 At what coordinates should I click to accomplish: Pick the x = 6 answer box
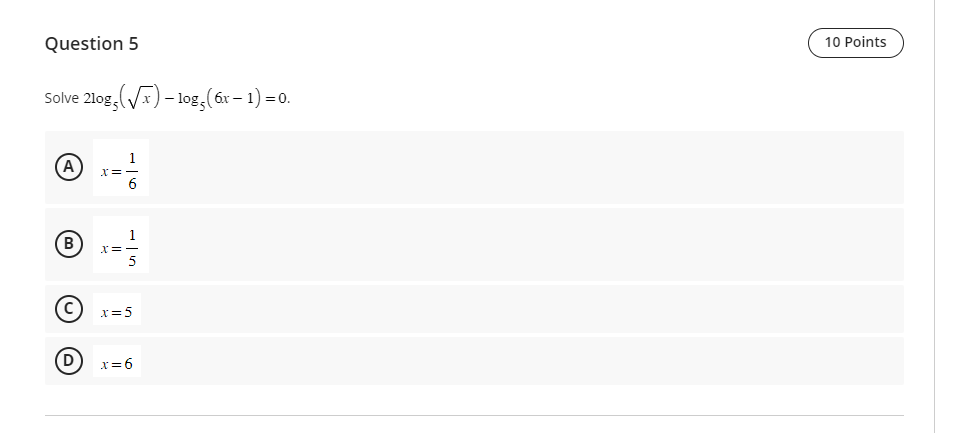pyautogui.click(x=117, y=361)
